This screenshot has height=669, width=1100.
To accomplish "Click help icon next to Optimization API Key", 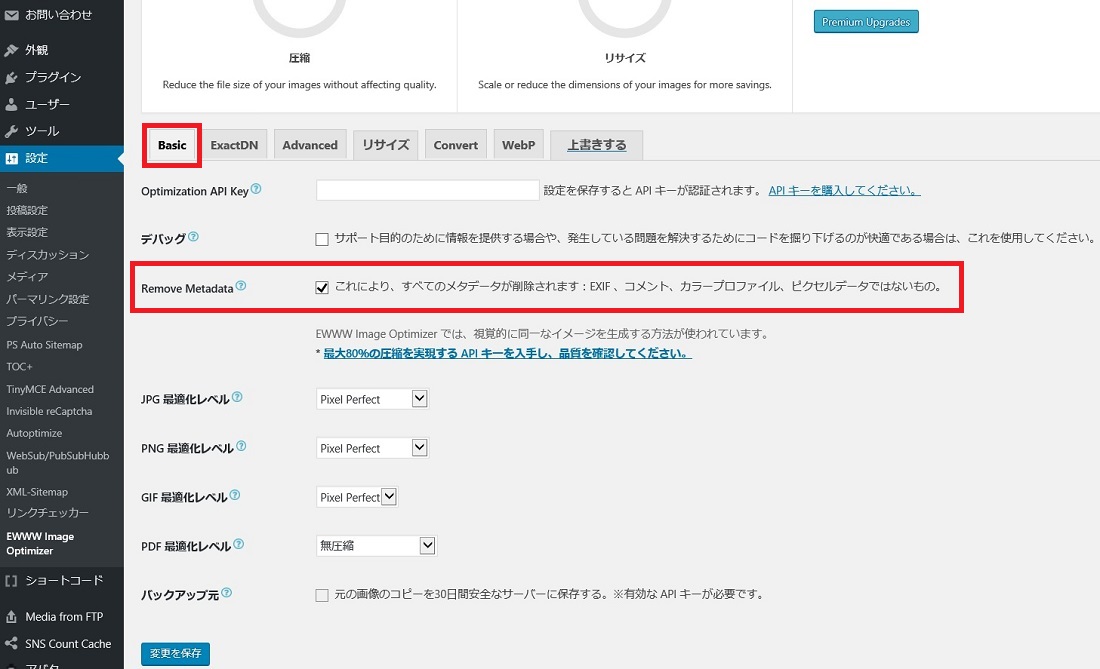I will pyautogui.click(x=256, y=189).
